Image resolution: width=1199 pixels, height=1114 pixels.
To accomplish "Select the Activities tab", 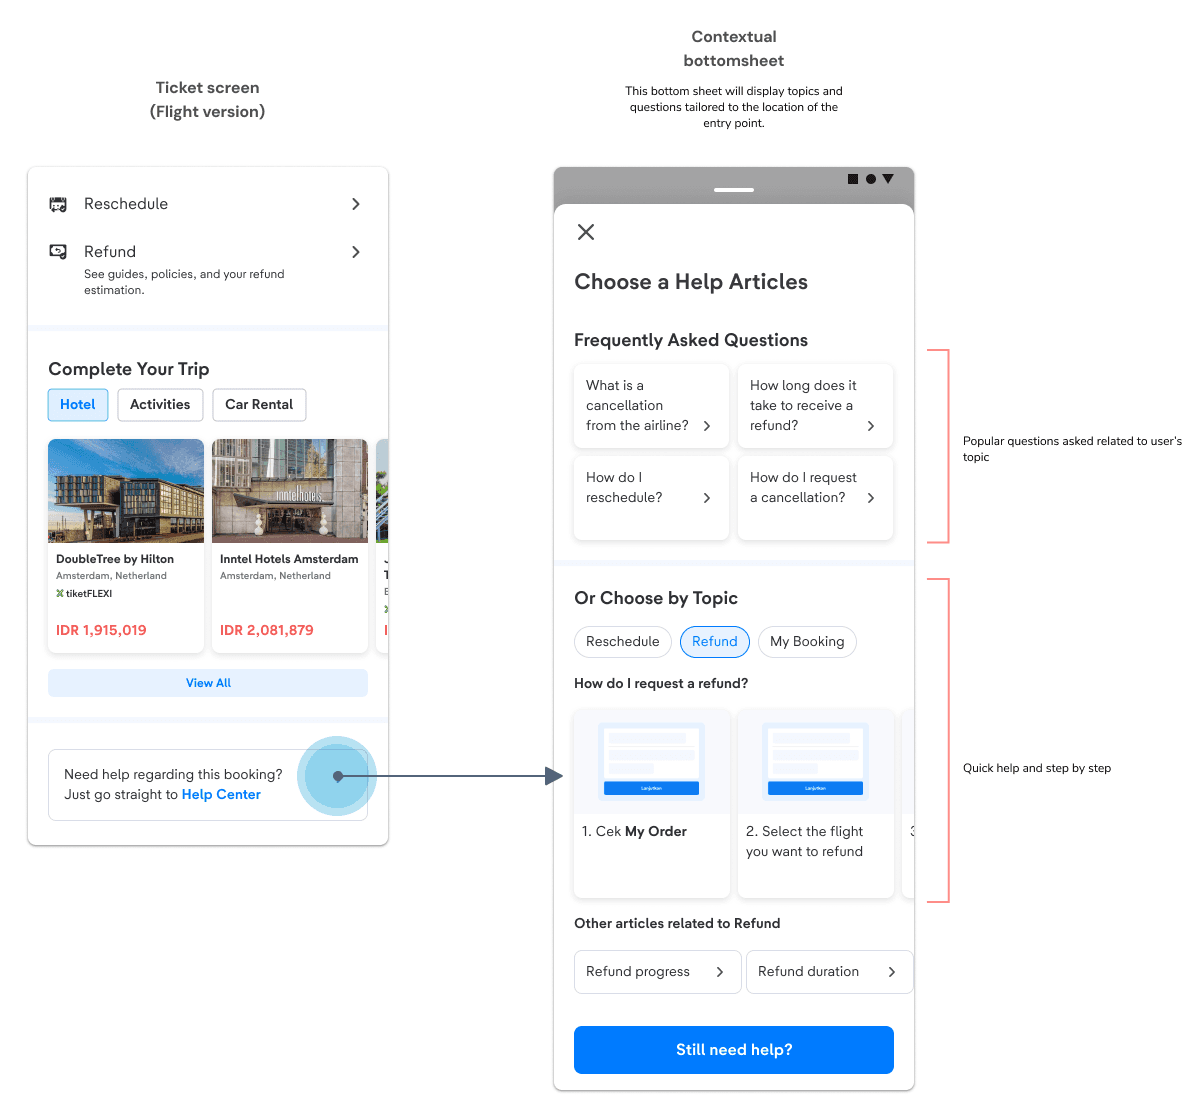I will click(x=160, y=404).
